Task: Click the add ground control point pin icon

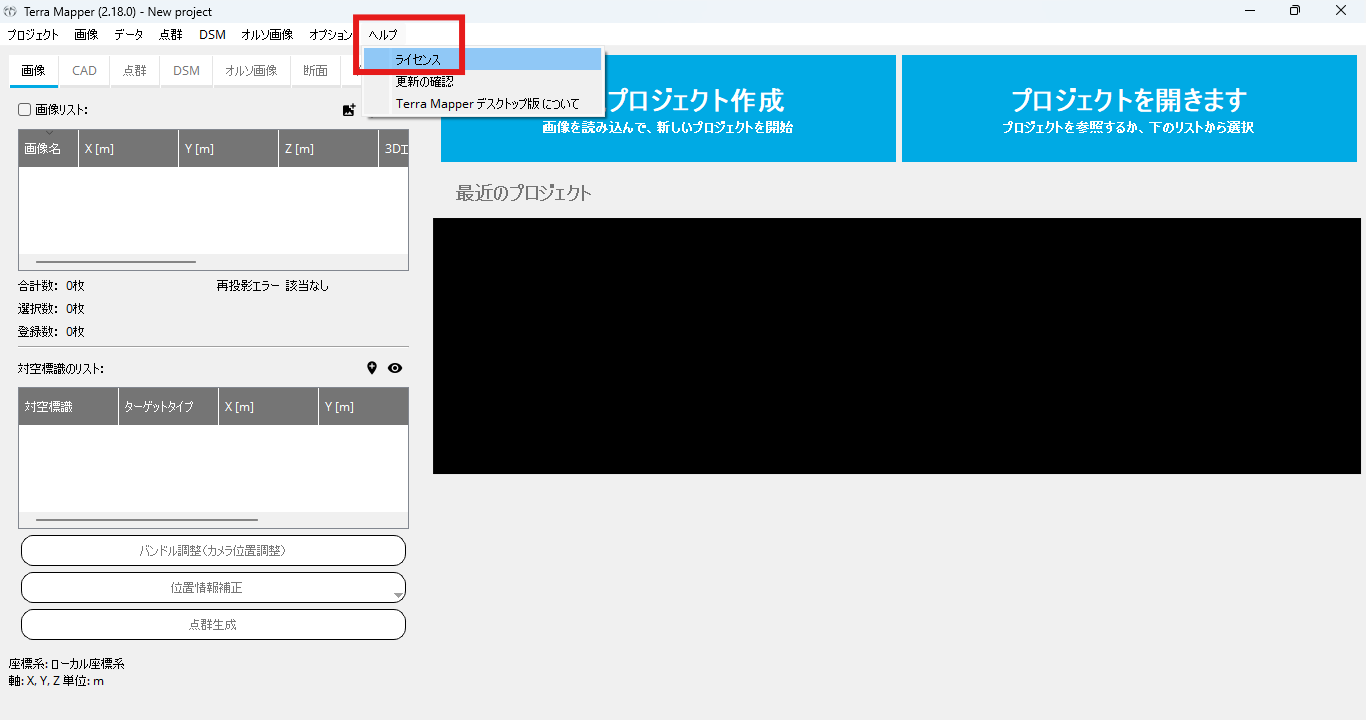Action: [372, 368]
